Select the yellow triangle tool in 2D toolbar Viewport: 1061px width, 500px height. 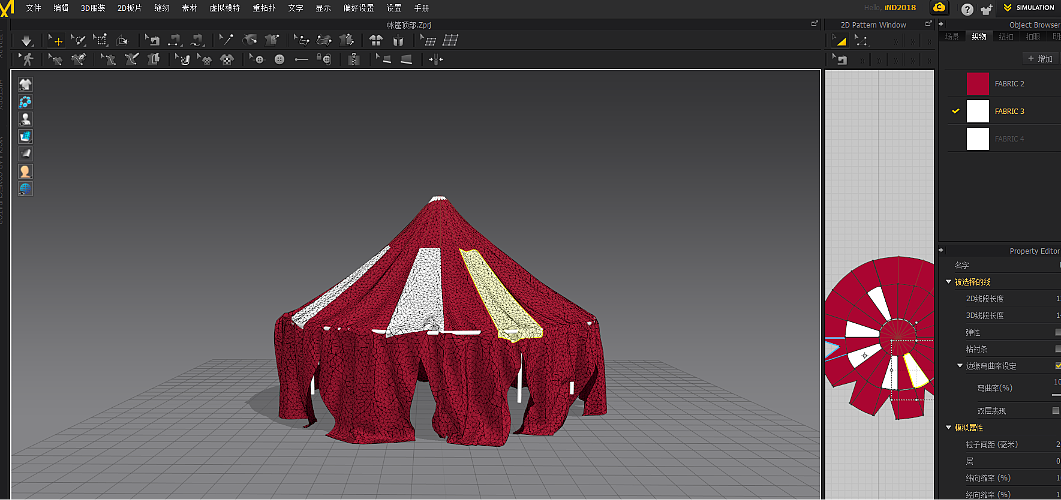840,41
